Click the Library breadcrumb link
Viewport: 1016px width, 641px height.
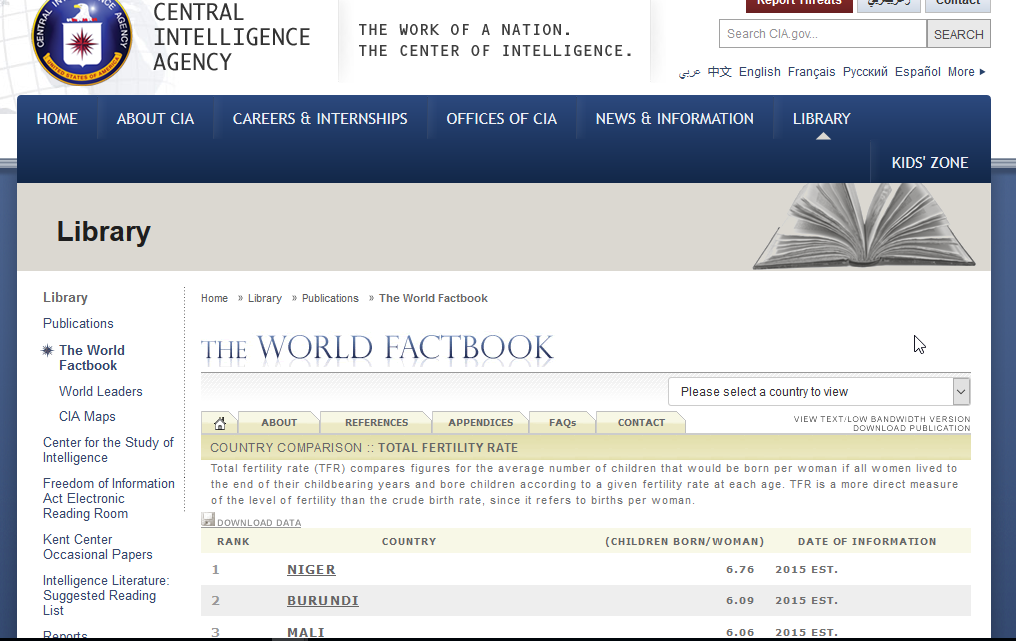265,298
